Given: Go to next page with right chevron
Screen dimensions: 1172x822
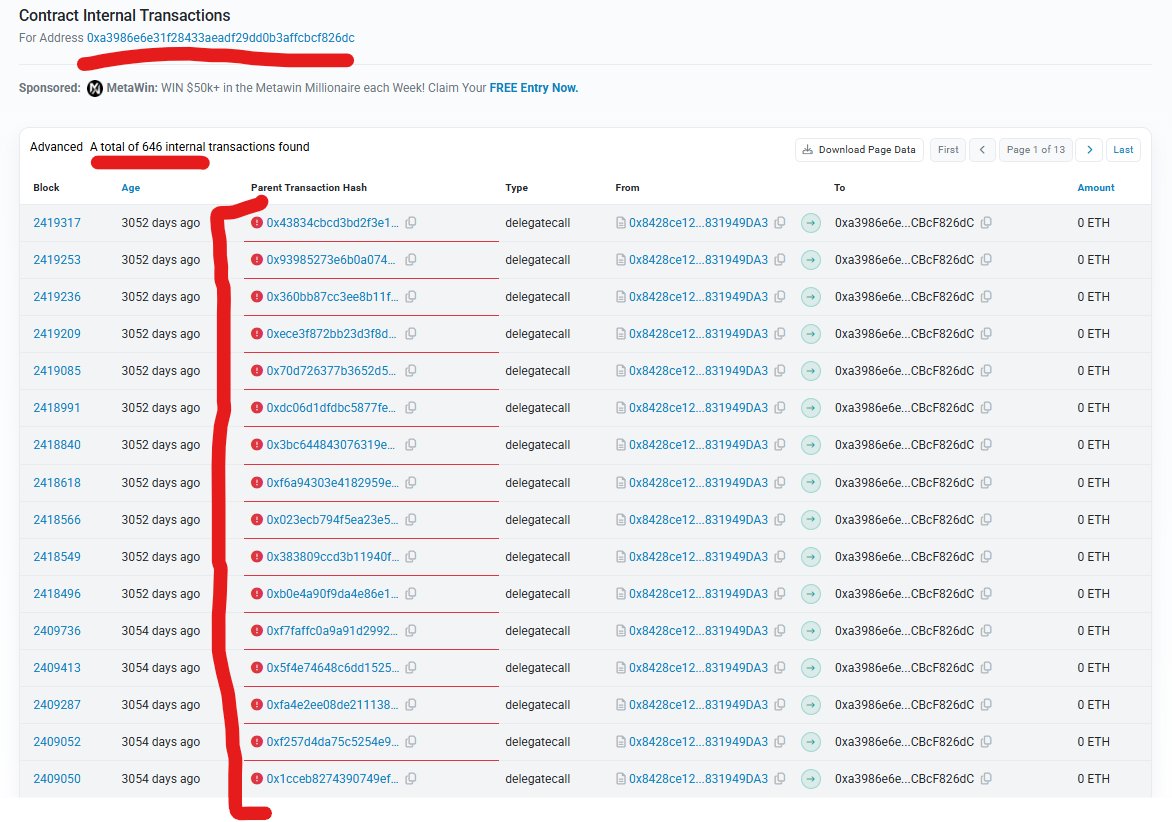Looking at the screenshot, I should pos(1089,149).
